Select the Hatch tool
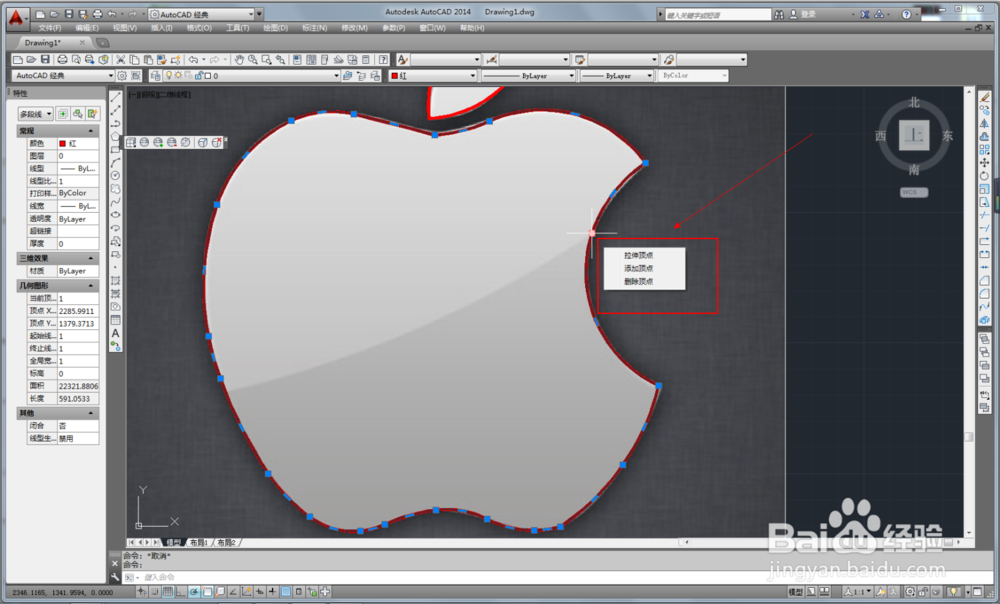 115,281
